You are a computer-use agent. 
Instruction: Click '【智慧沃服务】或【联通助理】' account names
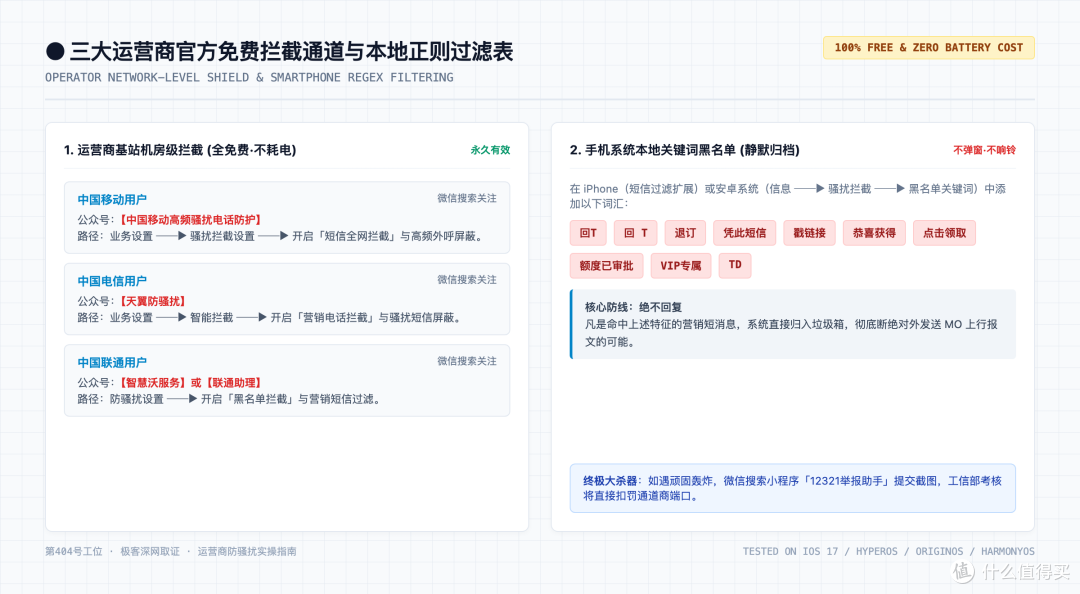[190, 382]
